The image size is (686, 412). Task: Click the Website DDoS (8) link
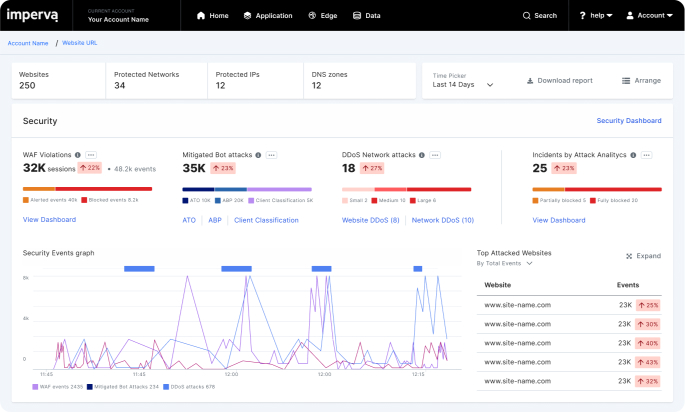(x=370, y=220)
